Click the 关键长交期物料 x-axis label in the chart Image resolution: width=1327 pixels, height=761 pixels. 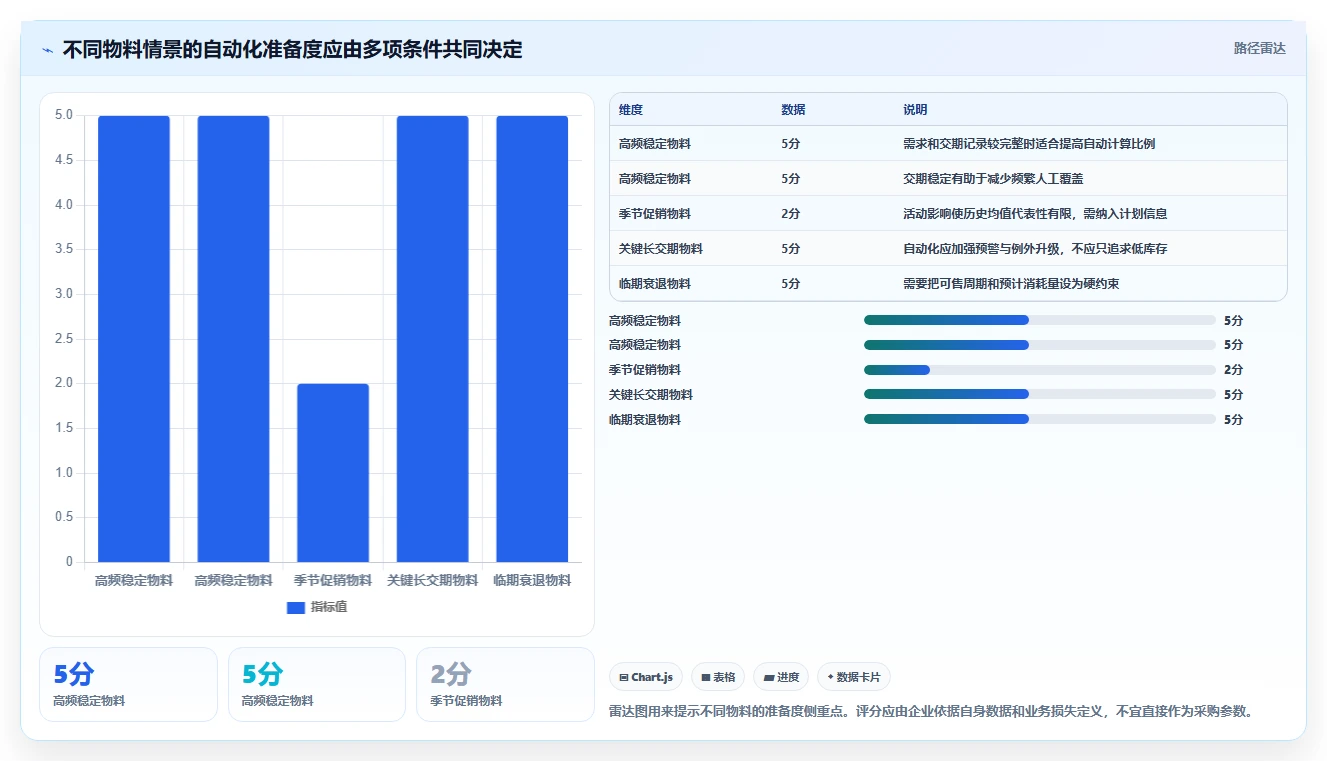coord(432,580)
